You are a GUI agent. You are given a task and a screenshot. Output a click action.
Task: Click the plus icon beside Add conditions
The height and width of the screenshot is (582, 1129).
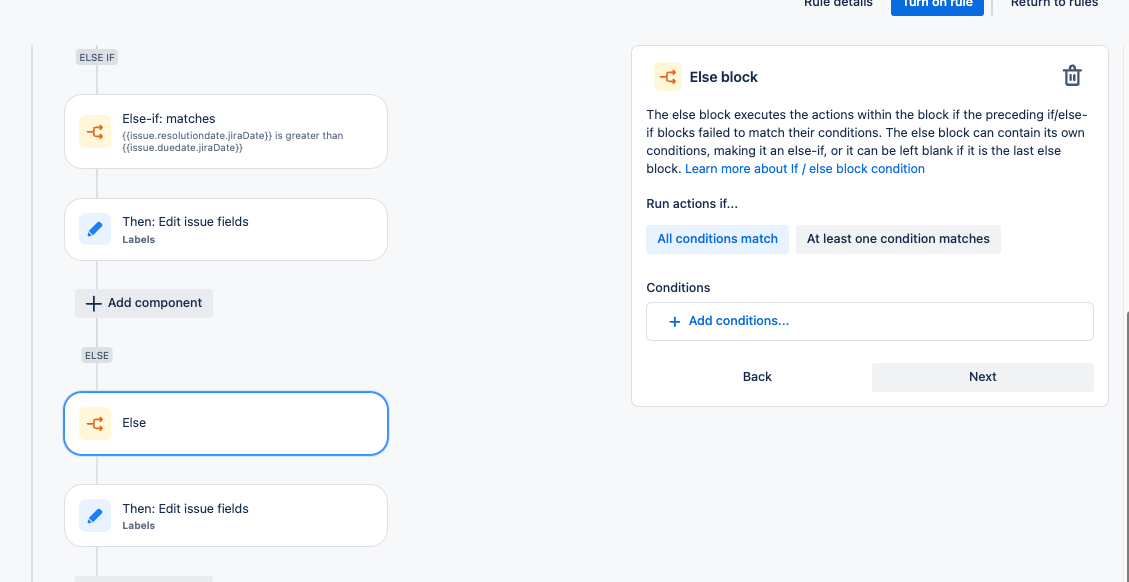675,321
